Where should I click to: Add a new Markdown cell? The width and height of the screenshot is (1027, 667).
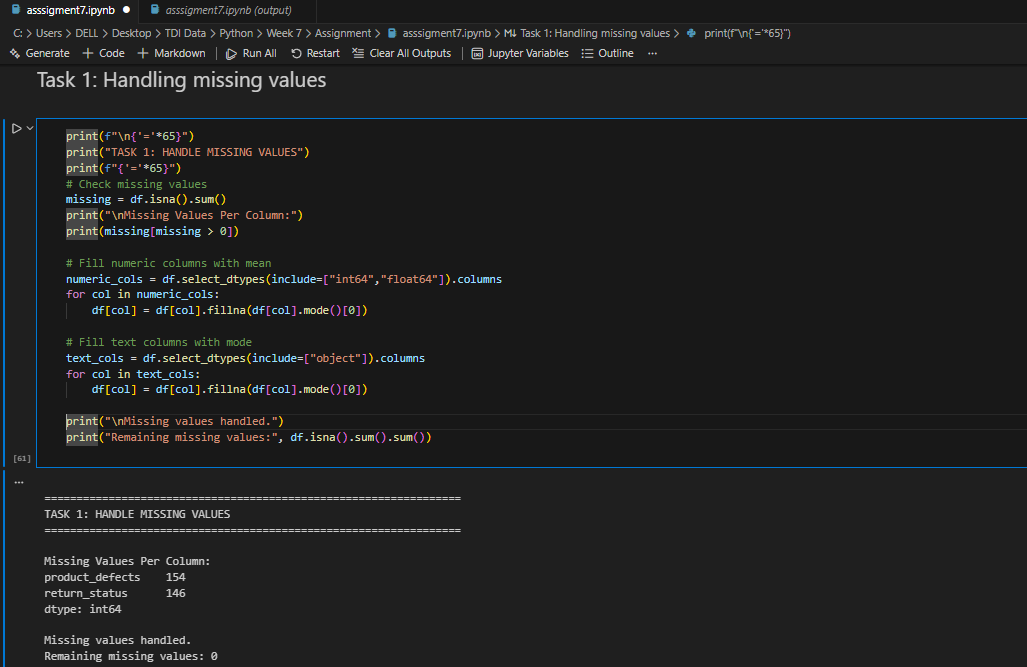pyautogui.click(x=172, y=54)
